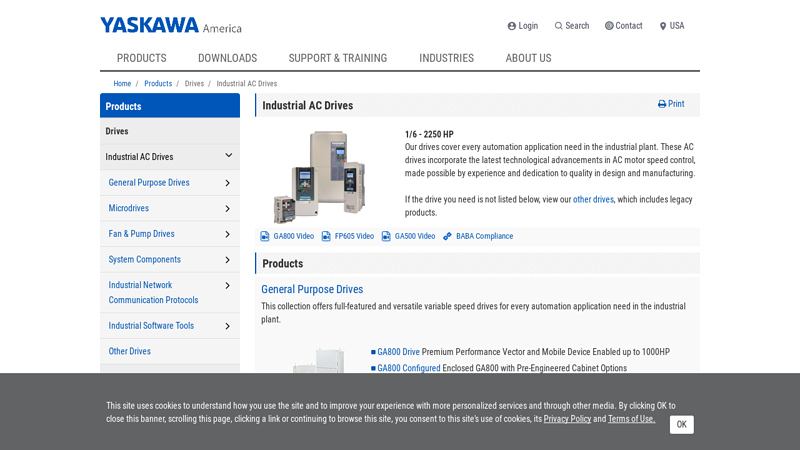The height and width of the screenshot is (450, 800).
Task: Select the USA region link
Action: [677, 26]
